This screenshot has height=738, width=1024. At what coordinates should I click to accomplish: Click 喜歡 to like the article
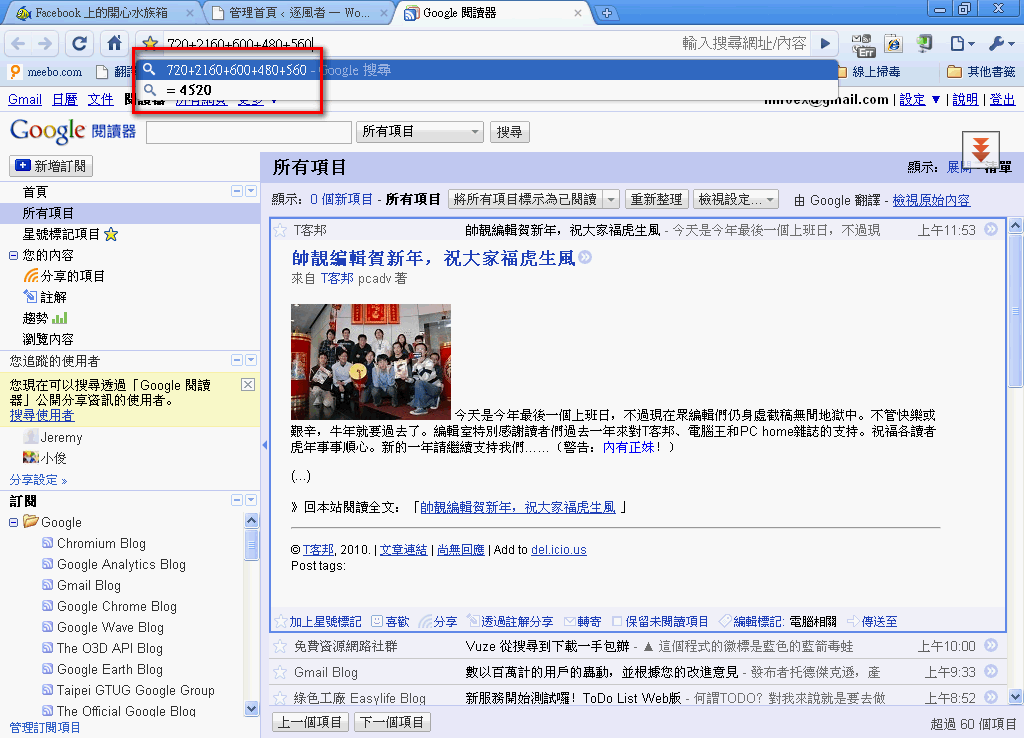[391, 622]
